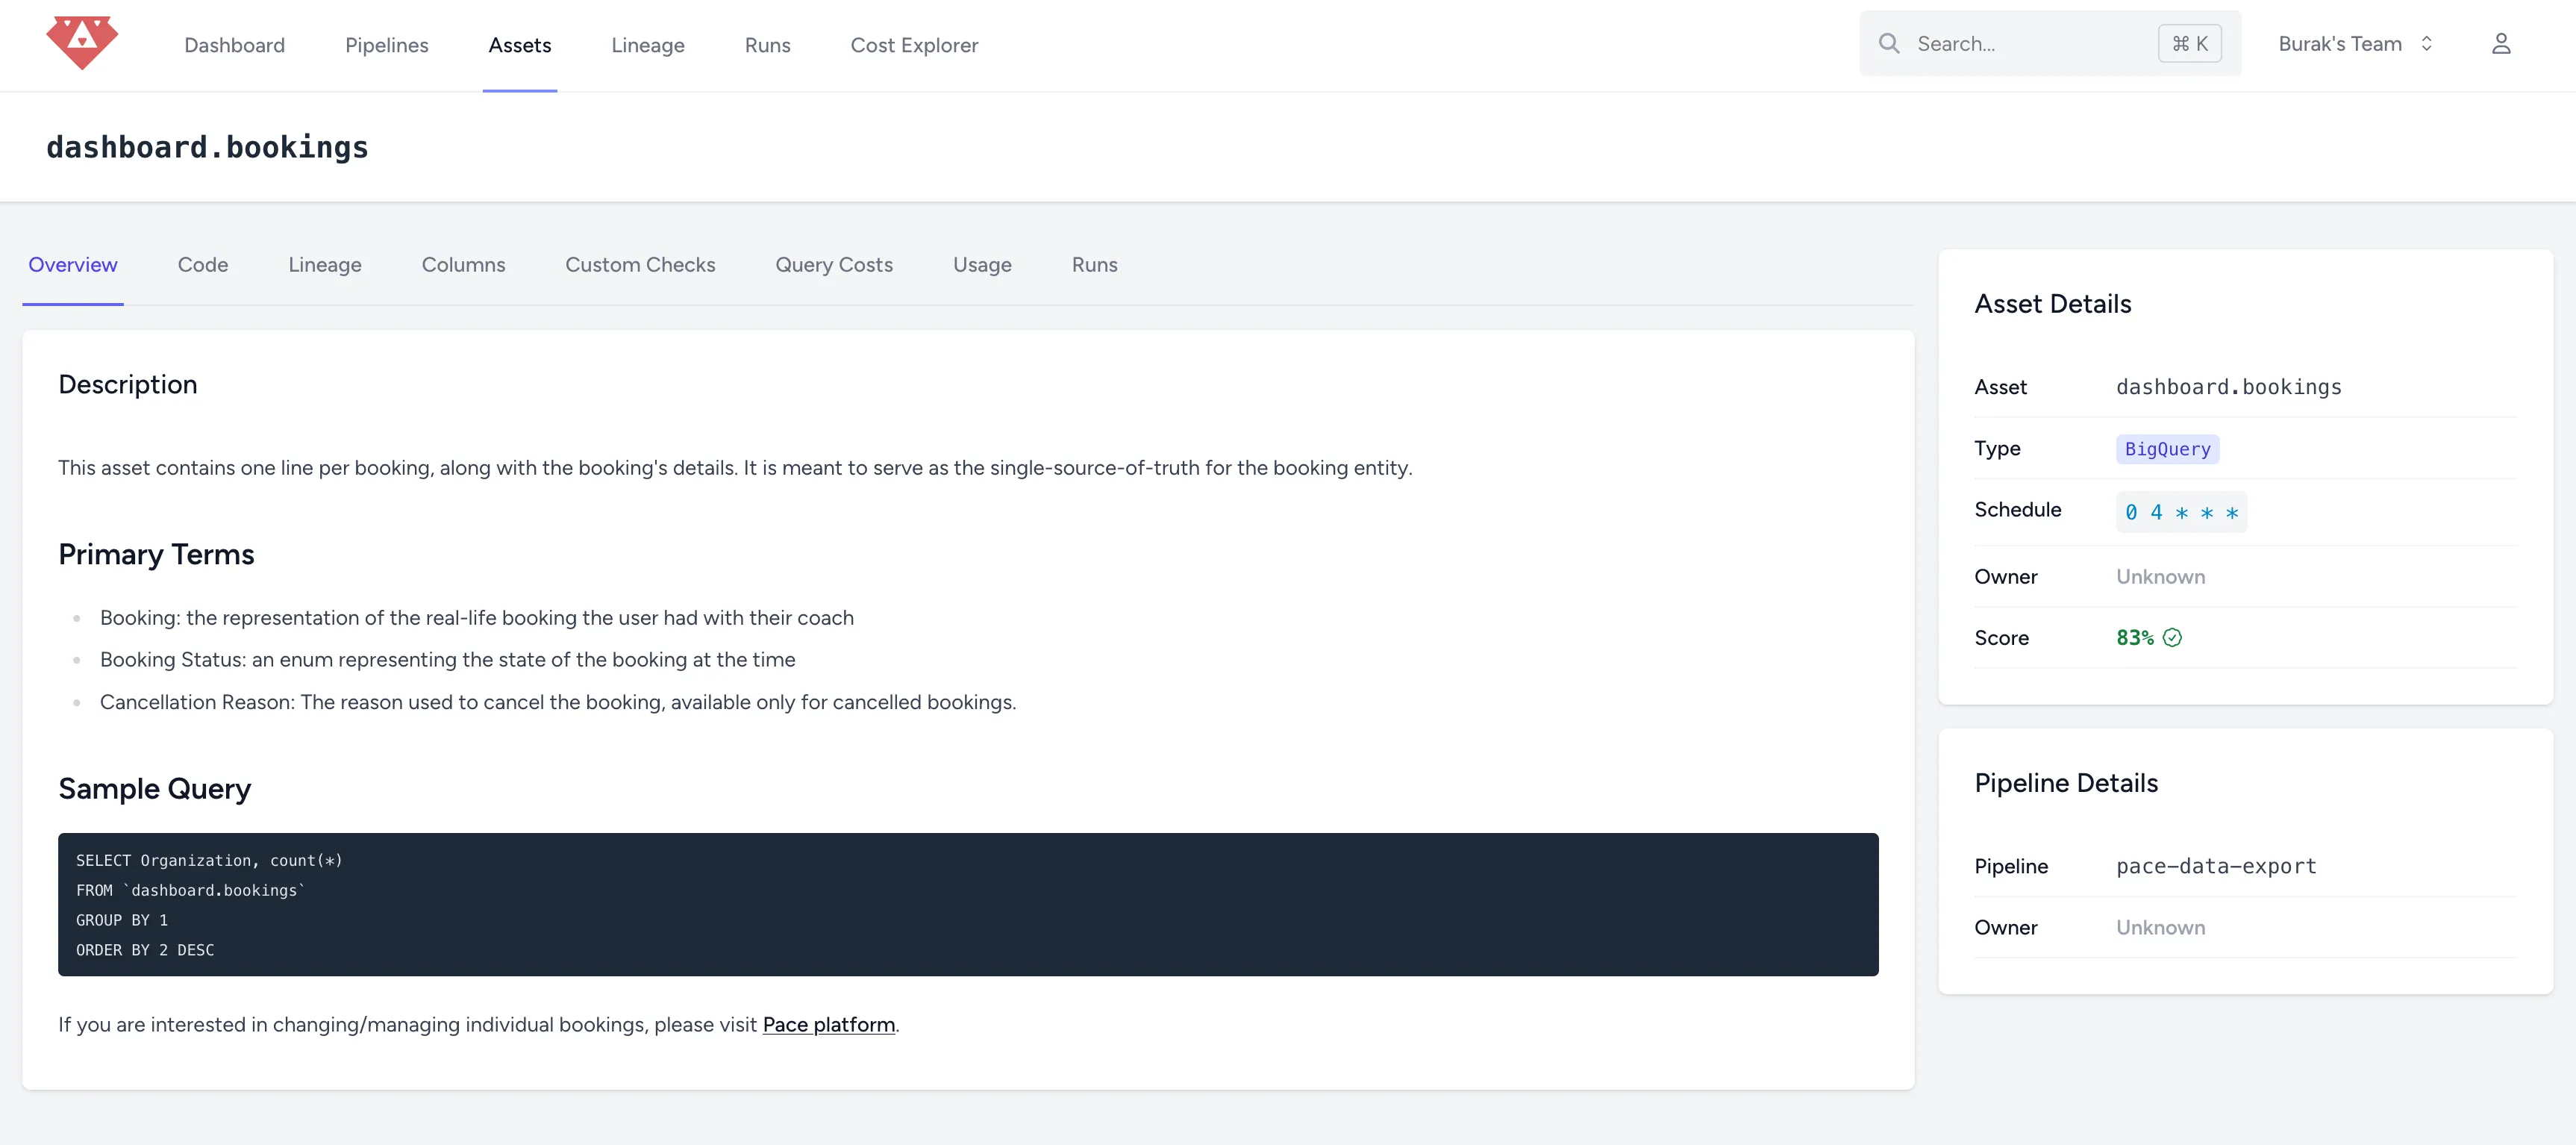Click the team switcher chevron arrows
This screenshot has height=1145, width=2576.
point(2426,44)
